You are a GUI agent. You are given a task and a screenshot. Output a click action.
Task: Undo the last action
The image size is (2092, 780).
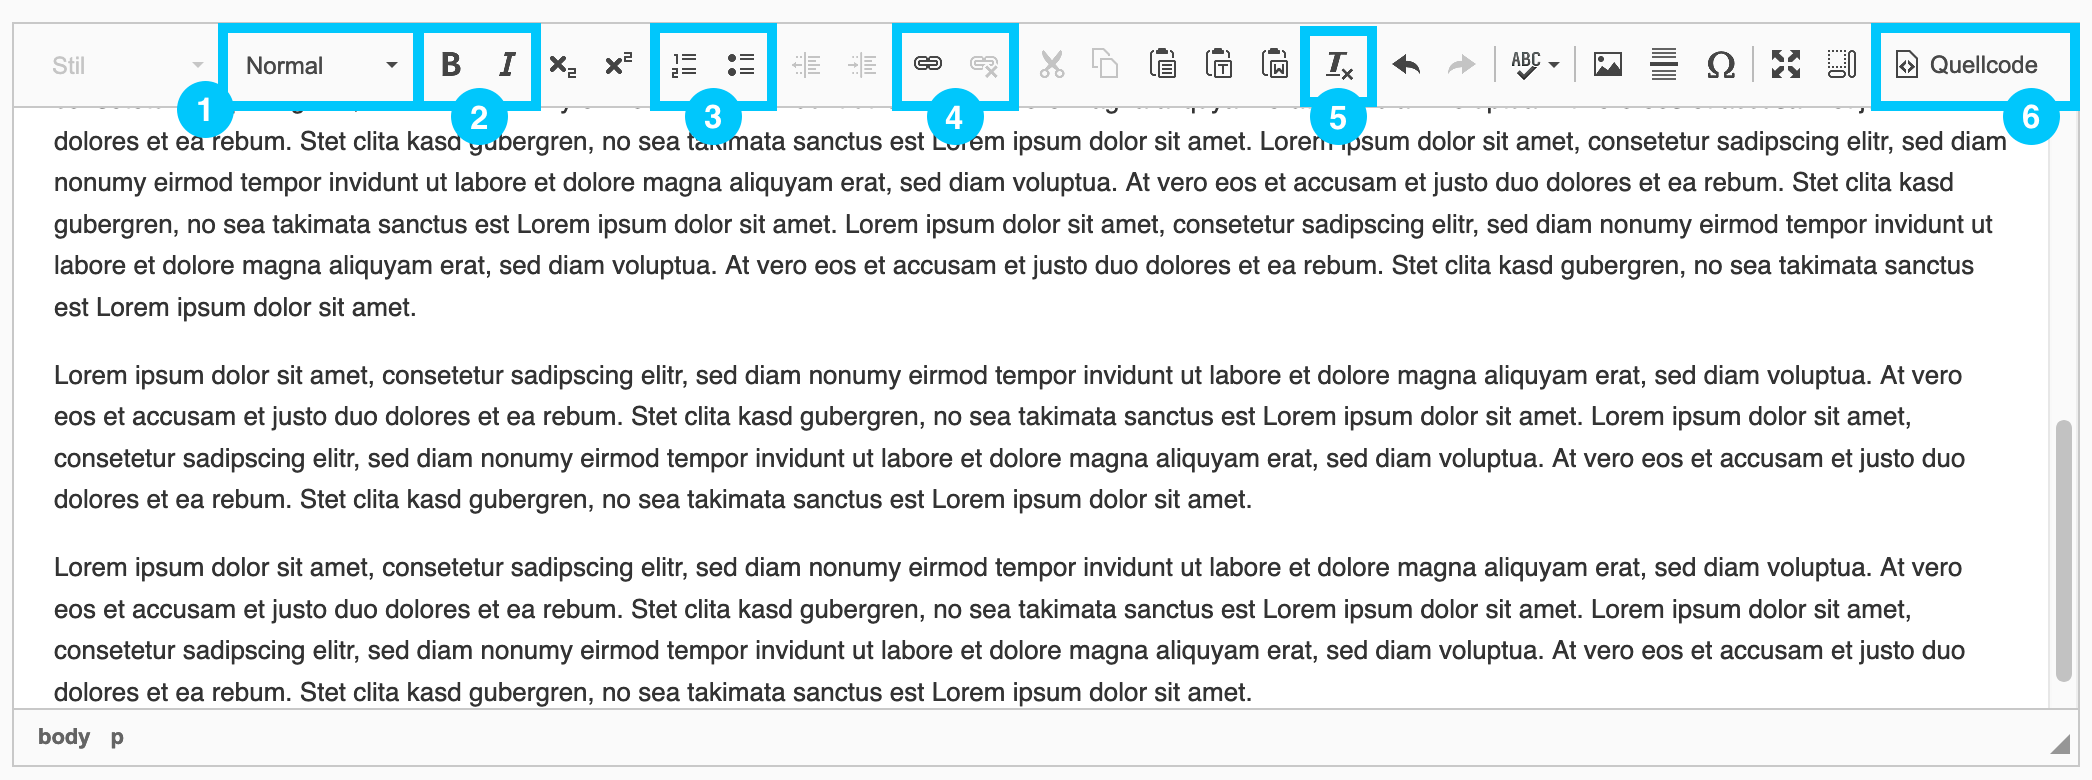1406,65
